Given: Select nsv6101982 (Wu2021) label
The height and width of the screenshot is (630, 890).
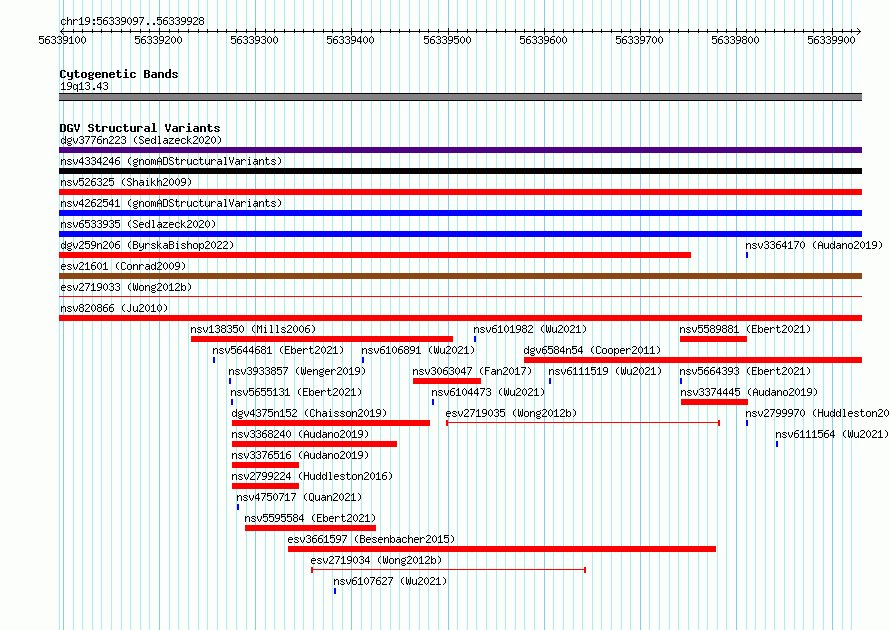Looking at the screenshot, I should click(530, 329).
